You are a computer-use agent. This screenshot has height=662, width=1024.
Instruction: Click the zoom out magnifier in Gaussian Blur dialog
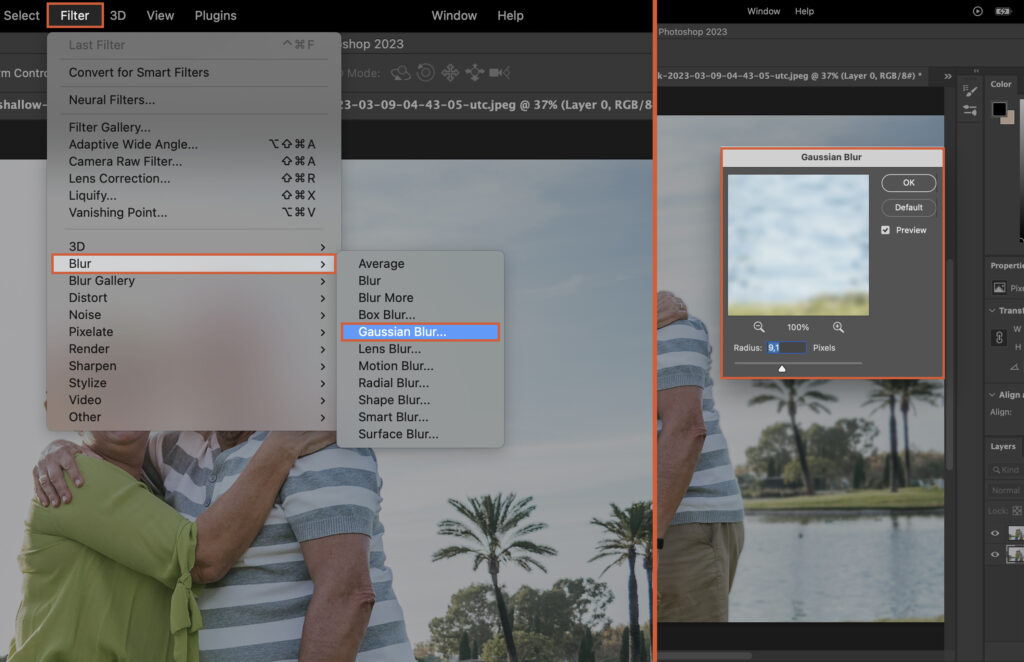[x=758, y=327]
